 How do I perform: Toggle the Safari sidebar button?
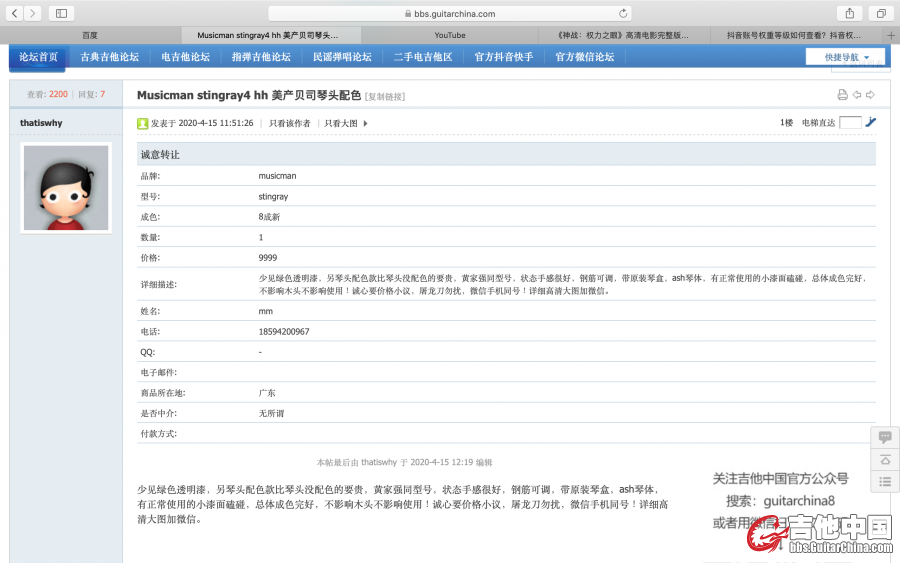point(61,13)
